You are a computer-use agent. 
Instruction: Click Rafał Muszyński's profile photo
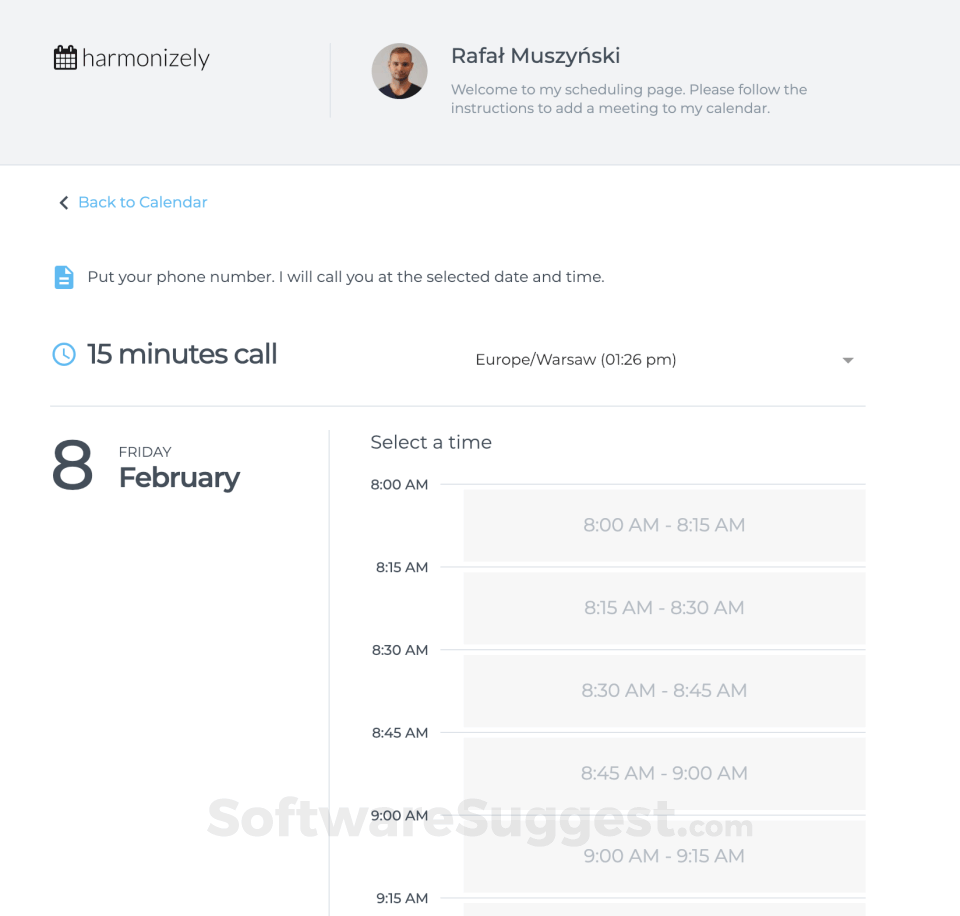pos(400,71)
